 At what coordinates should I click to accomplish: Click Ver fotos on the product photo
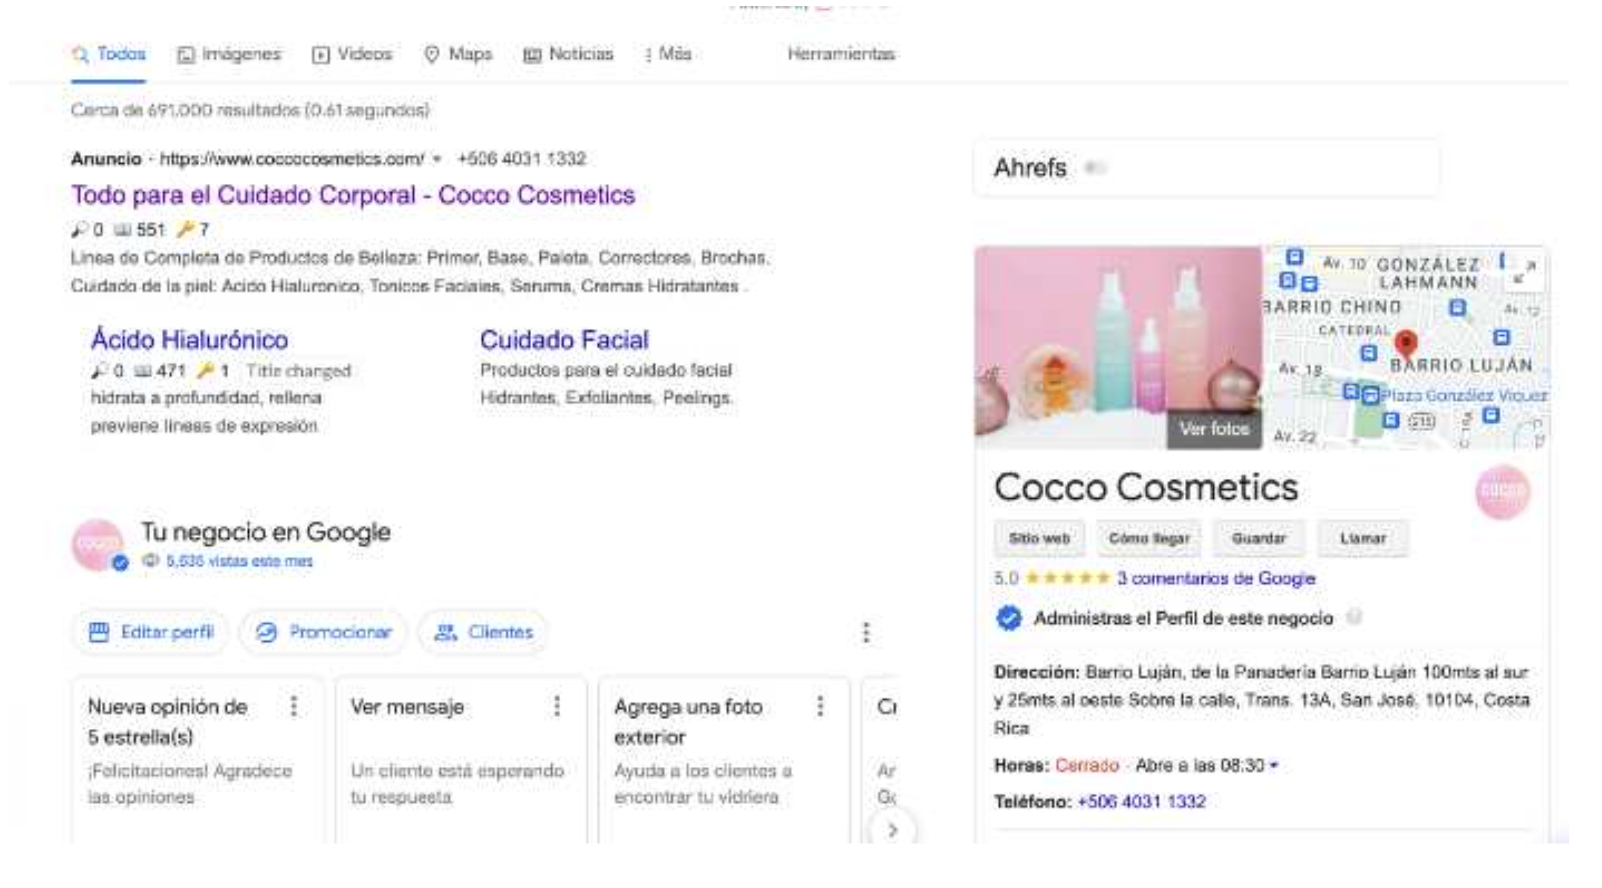(x=1214, y=429)
